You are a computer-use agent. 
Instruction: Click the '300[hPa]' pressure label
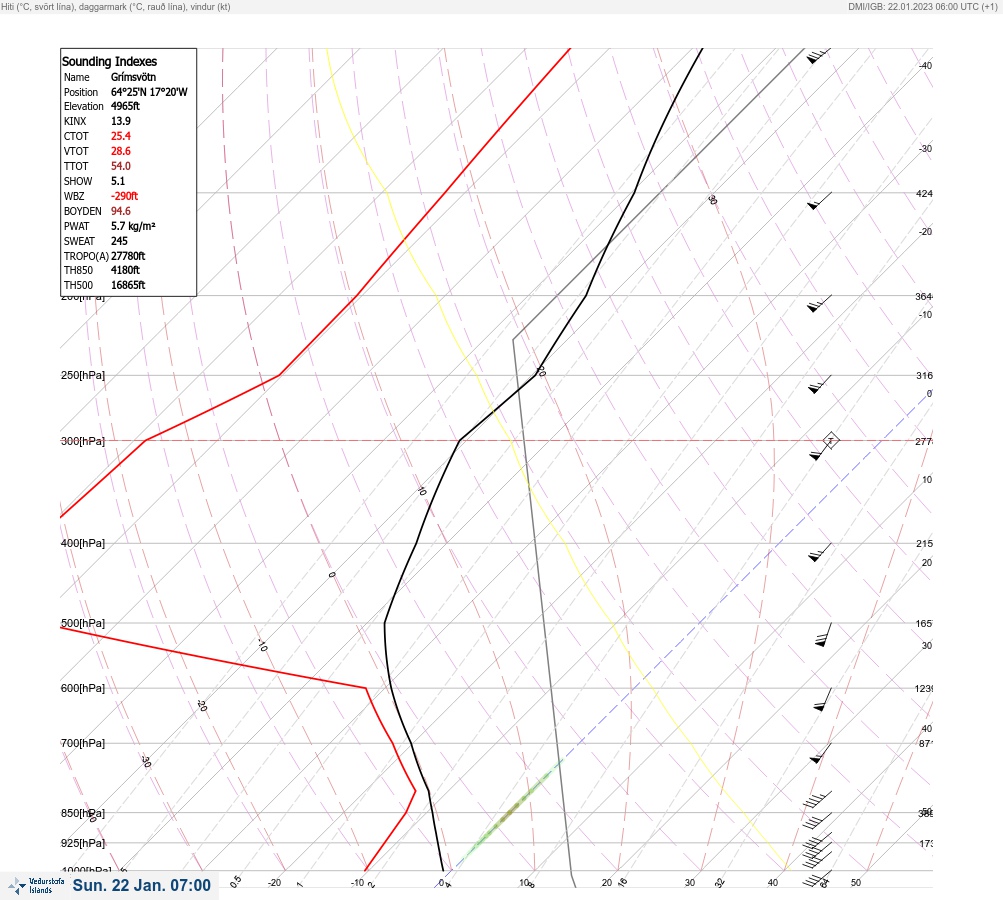click(x=83, y=441)
